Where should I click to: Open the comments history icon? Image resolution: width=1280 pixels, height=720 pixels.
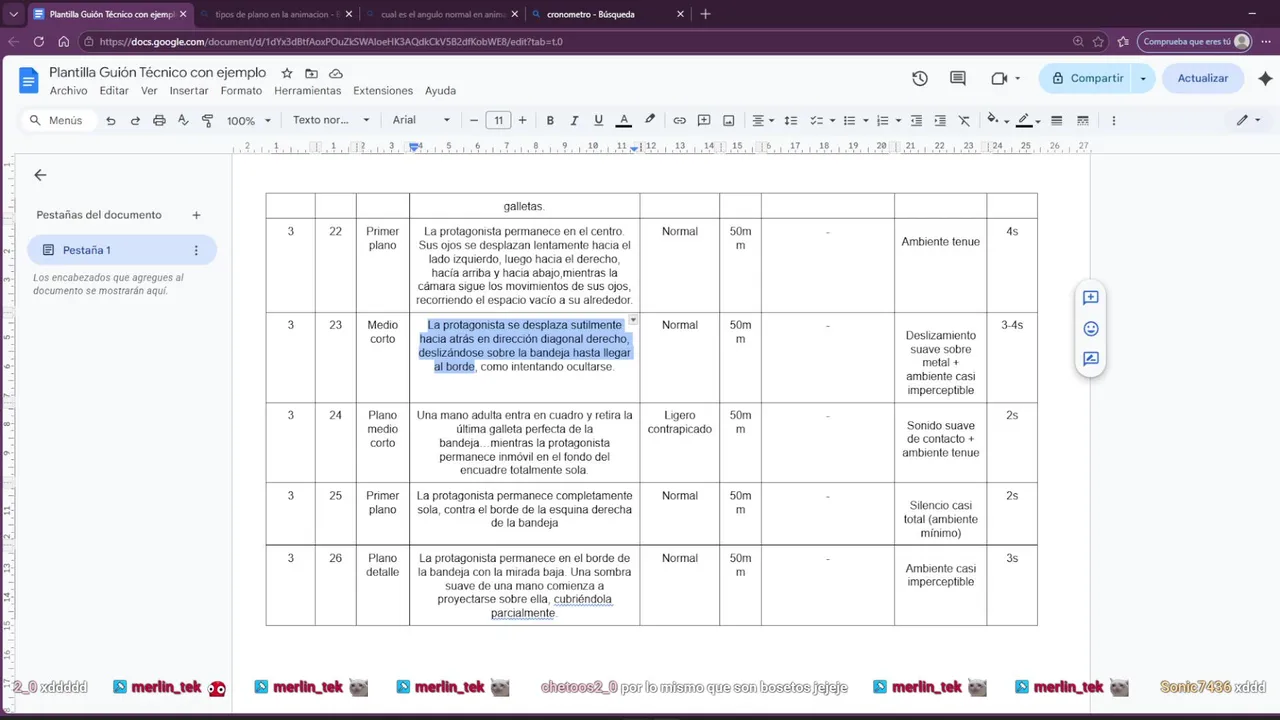pyautogui.click(x=958, y=78)
